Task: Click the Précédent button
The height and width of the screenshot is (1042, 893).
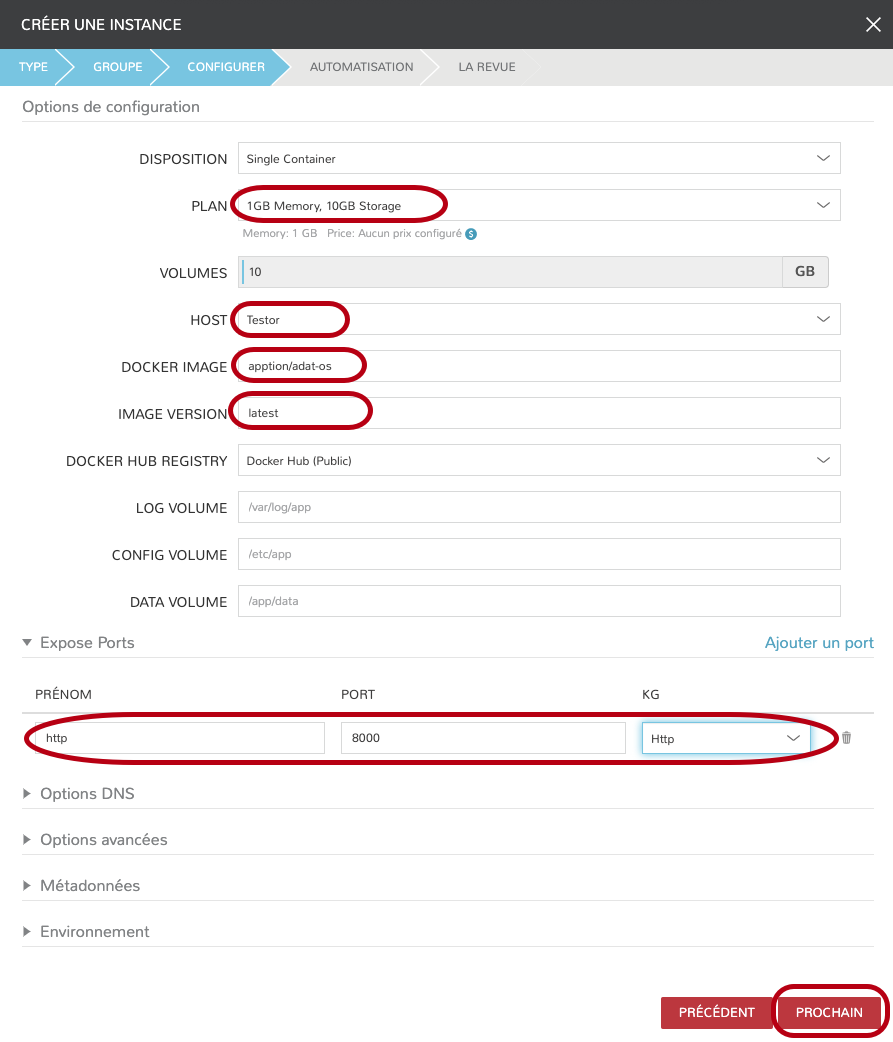Action: pos(716,1013)
